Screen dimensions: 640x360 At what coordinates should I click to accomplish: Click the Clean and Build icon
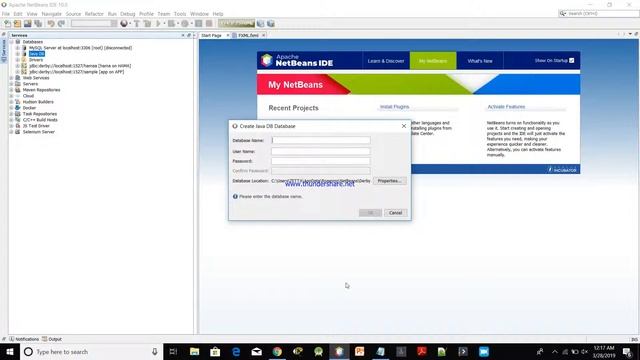[x=147, y=24]
